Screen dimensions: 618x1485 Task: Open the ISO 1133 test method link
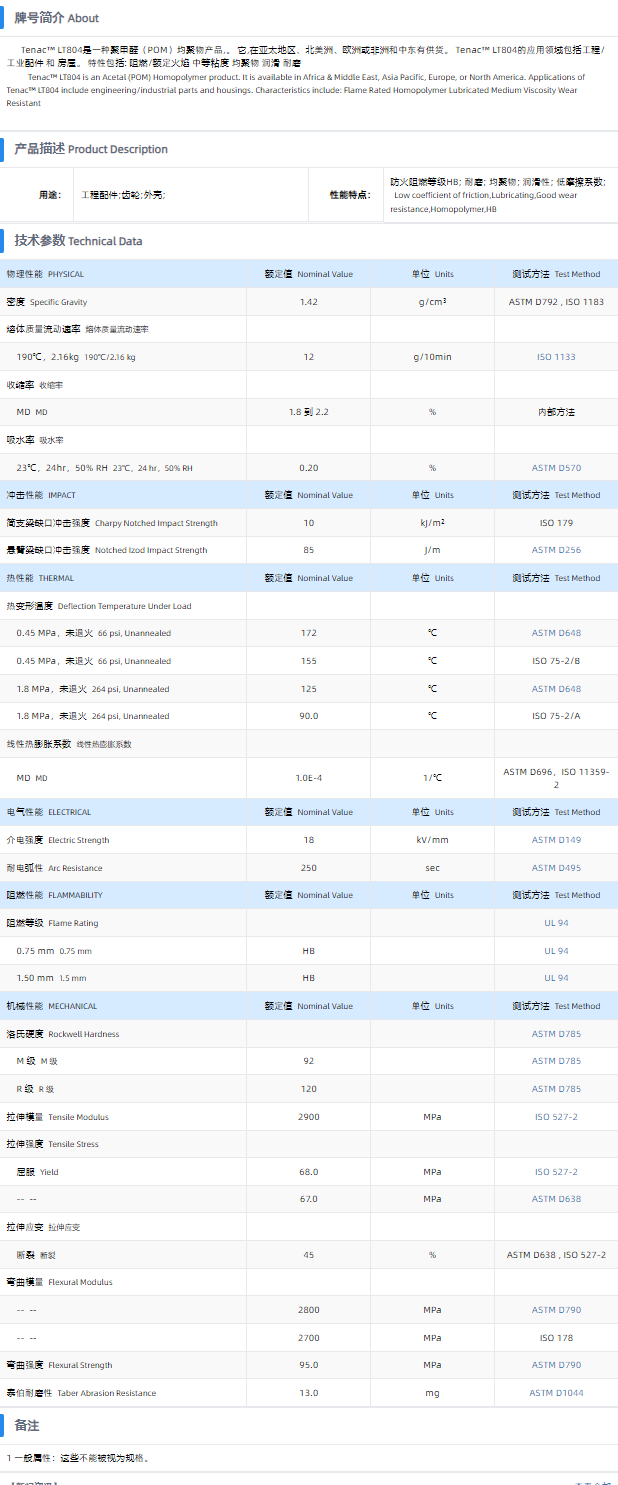556,357
